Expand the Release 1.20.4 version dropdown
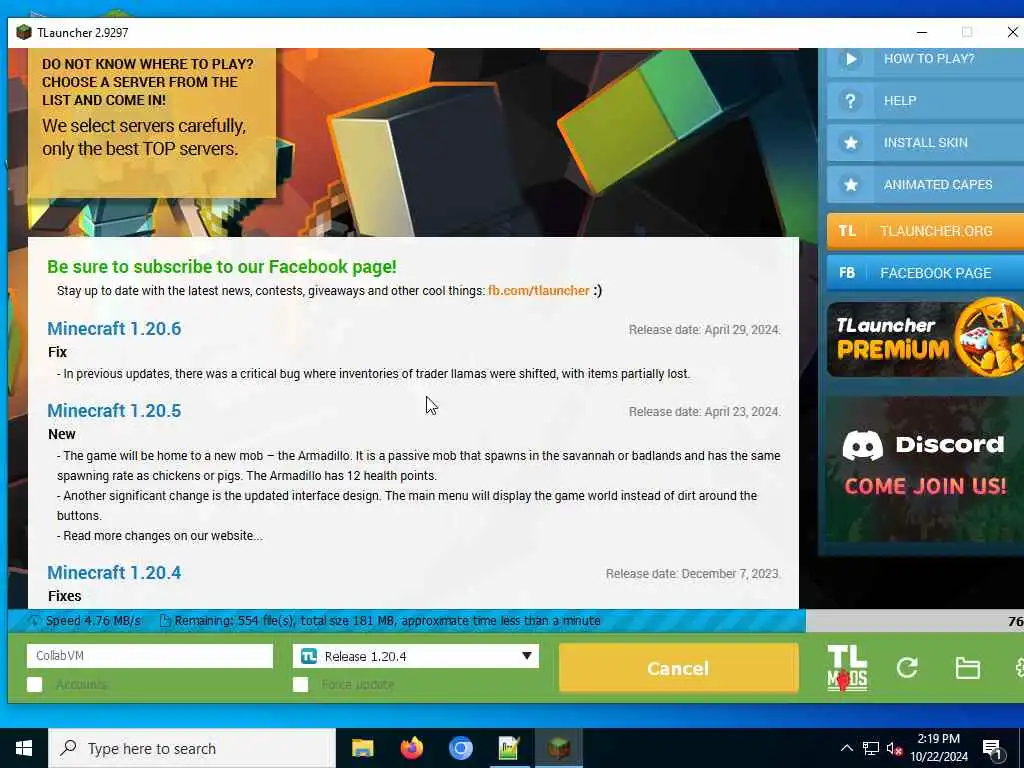This screenshot has width=1024, height=768. [x=415, y=656]
